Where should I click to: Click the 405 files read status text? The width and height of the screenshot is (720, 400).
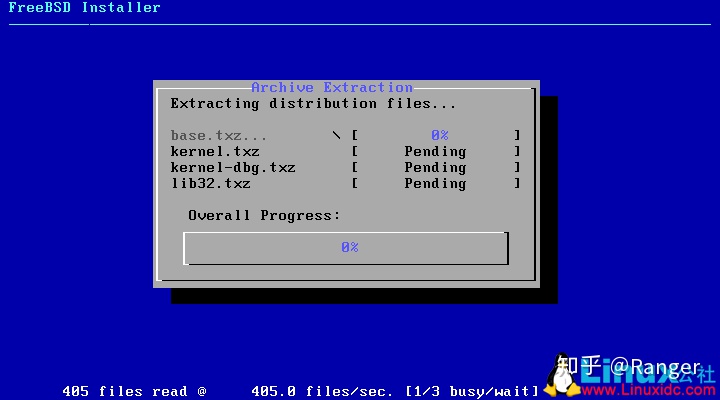(134, 391)
